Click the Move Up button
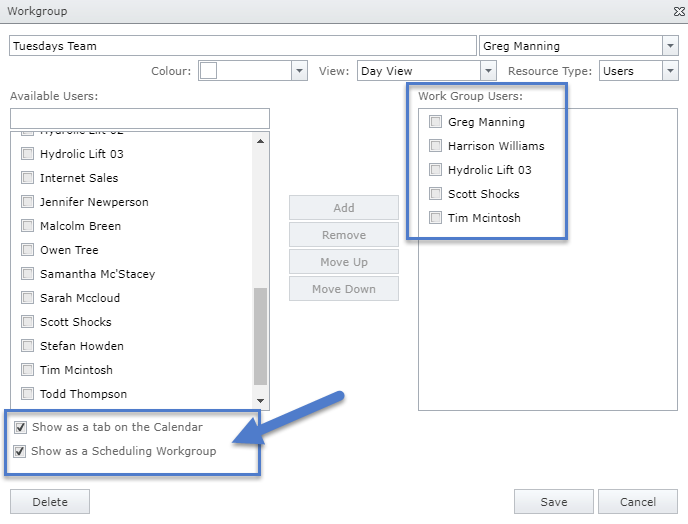The image size is (688, 524). 344,262
